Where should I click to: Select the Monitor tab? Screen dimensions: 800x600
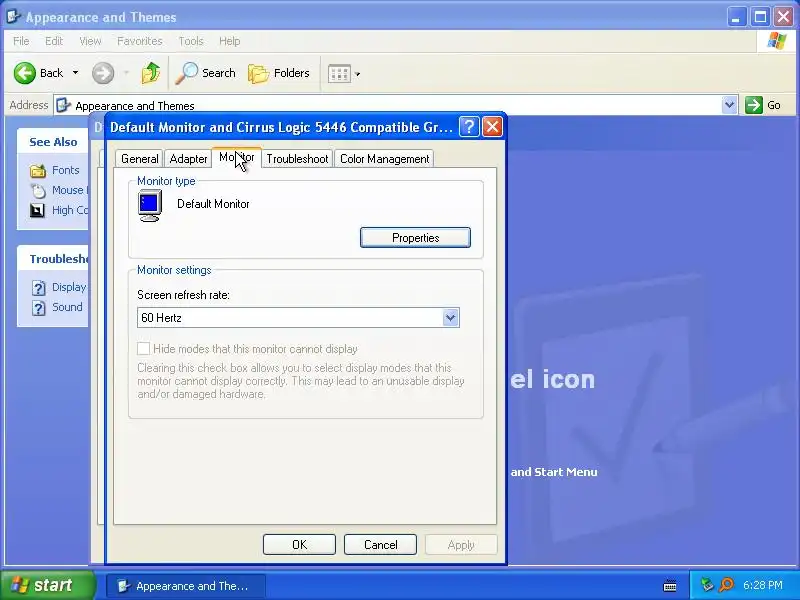point(237,157)
